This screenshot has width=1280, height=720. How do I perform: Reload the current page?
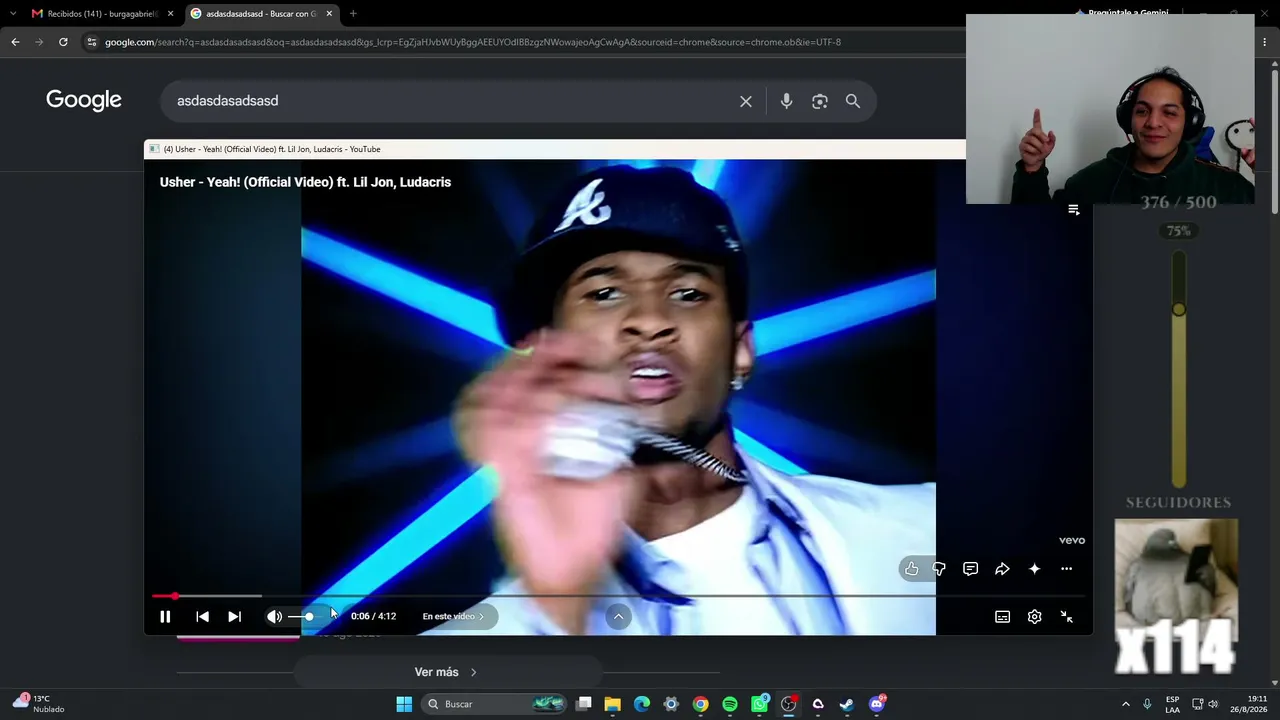63,42
